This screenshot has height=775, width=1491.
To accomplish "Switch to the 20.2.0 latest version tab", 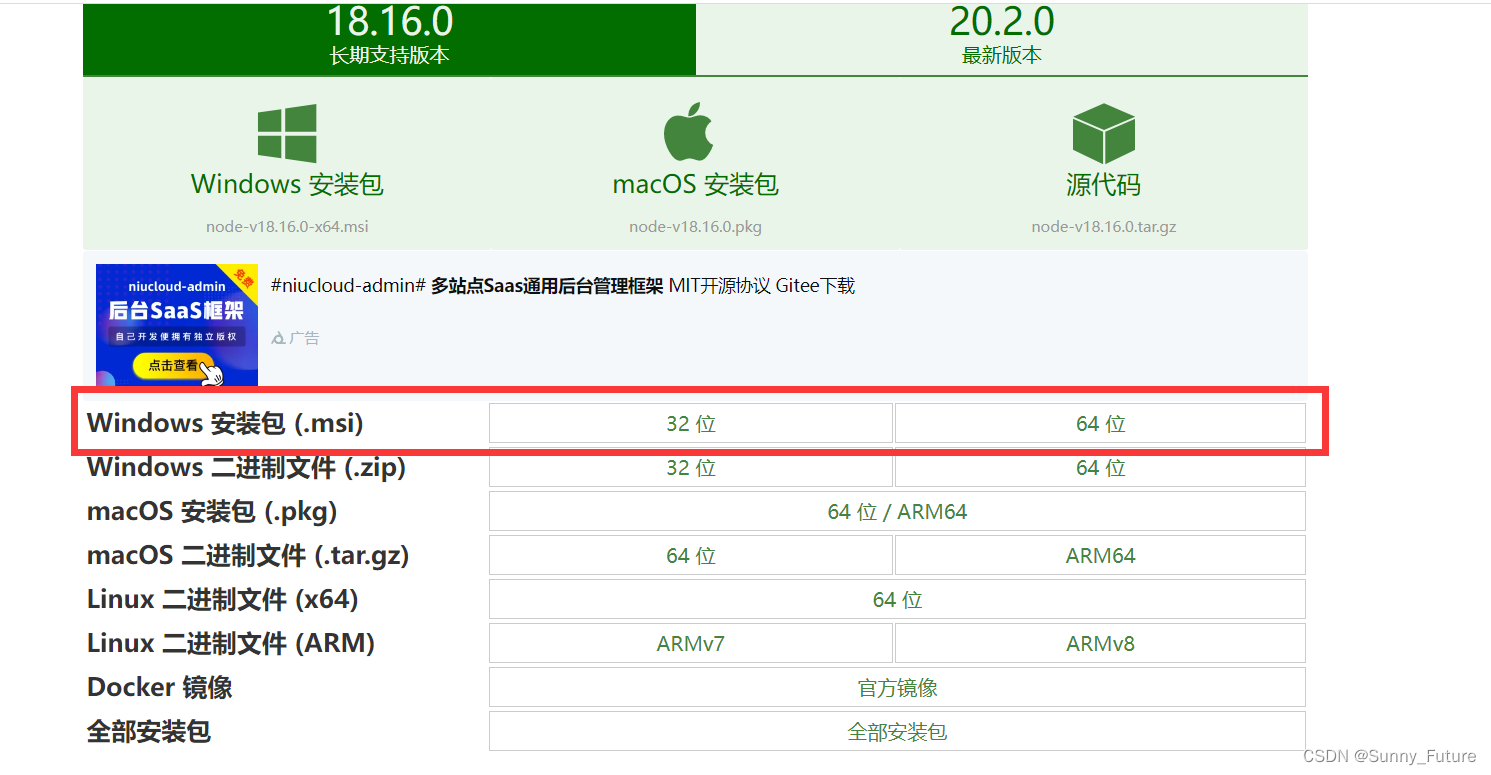I will pos(1002,38).
